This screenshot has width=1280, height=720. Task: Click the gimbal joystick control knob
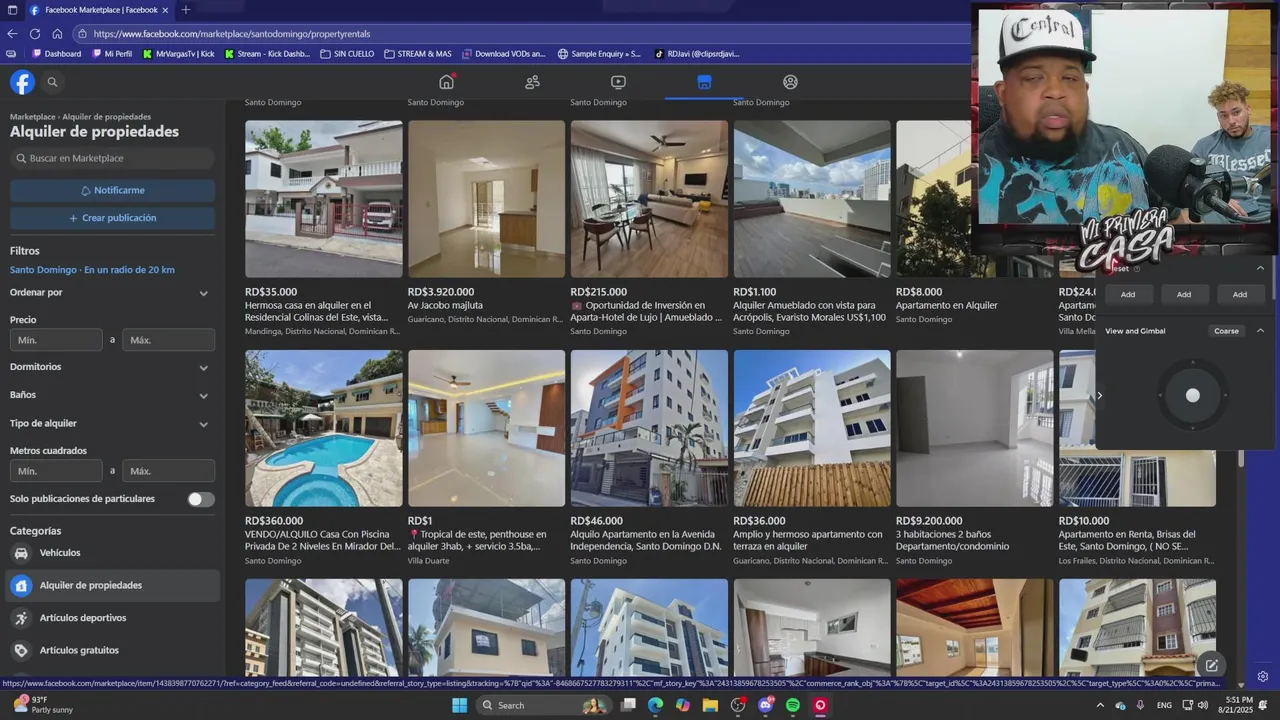coord(1192,395)
